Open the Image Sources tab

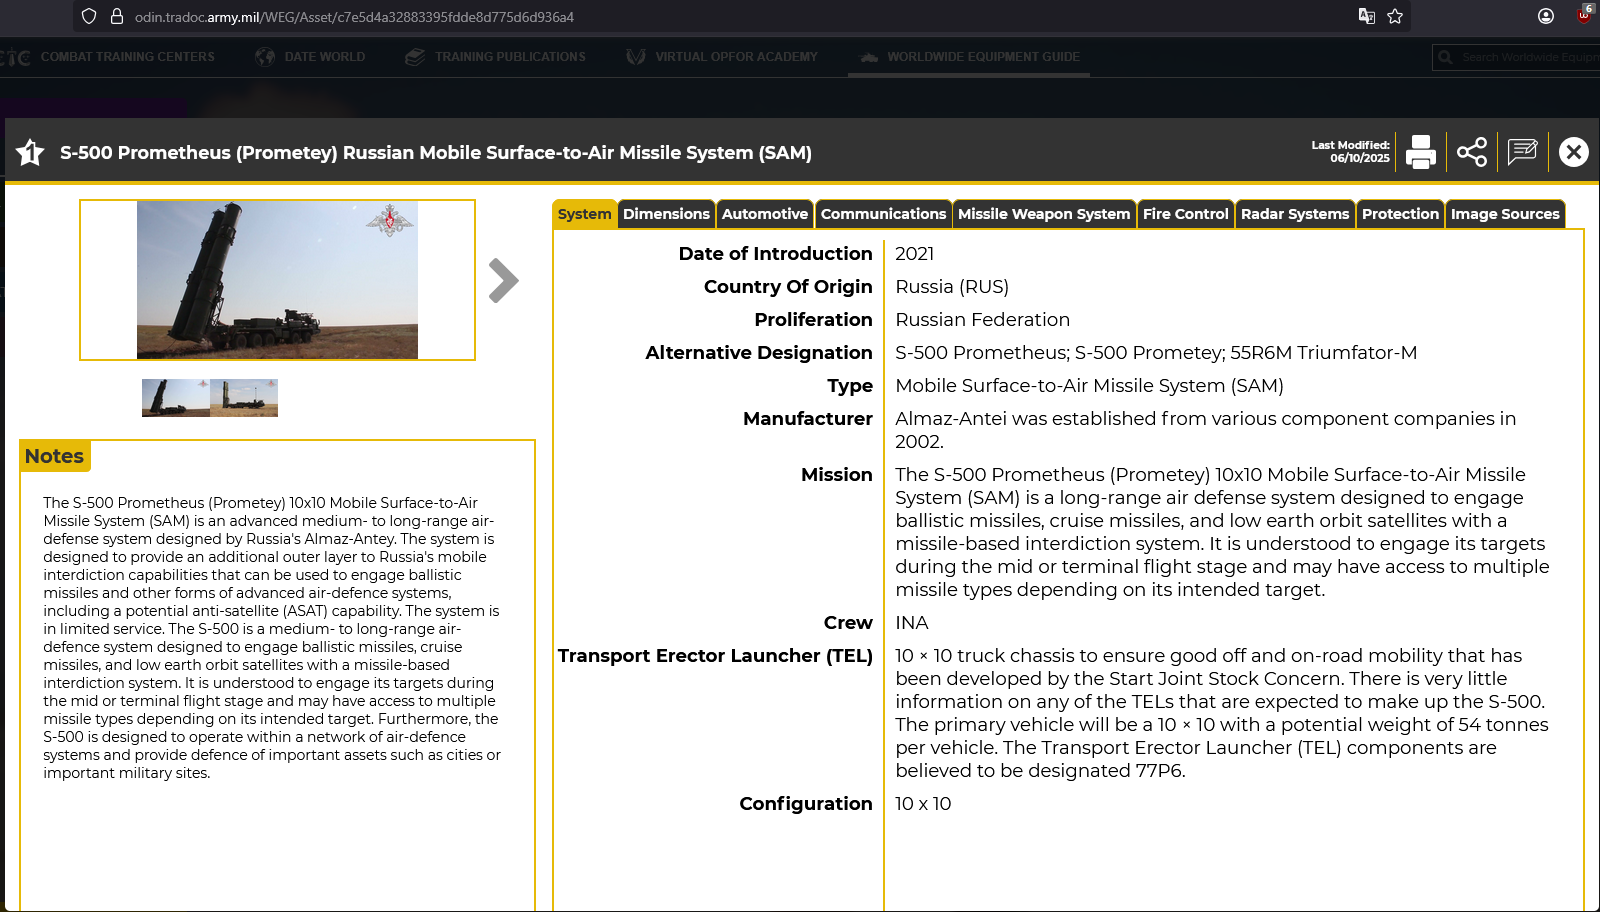point(1505,214)
